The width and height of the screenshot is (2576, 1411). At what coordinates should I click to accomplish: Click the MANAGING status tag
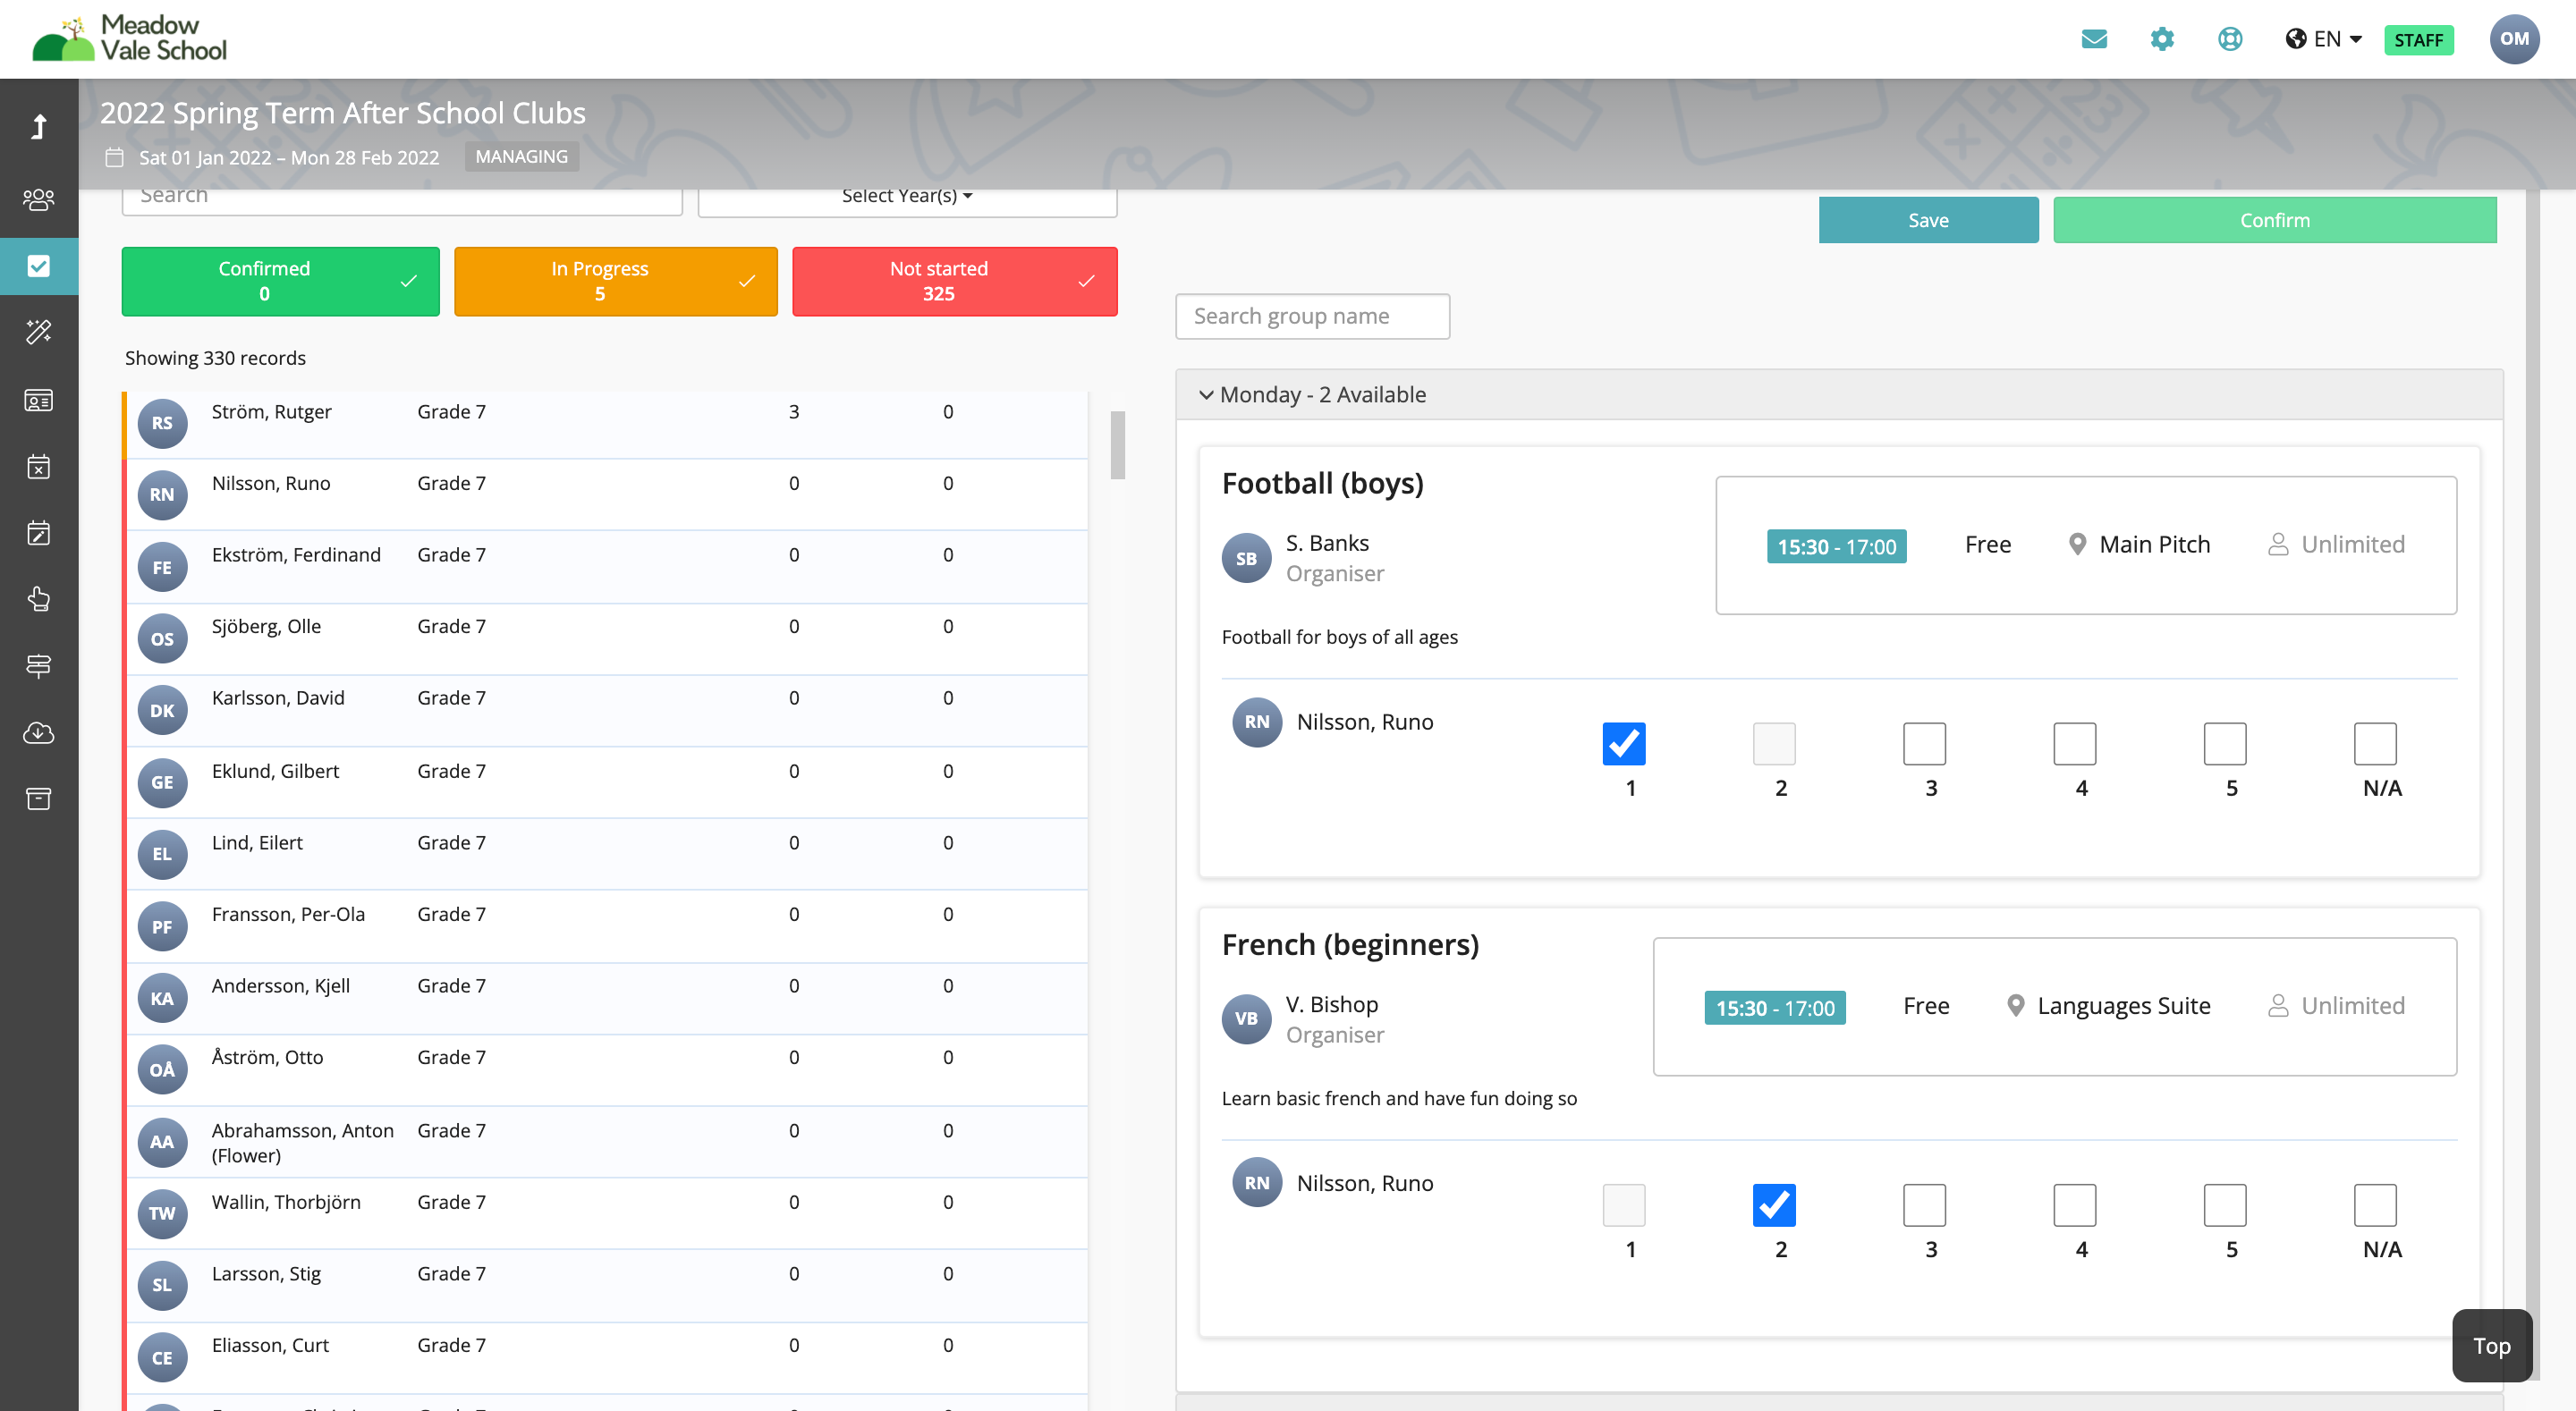click(521, 157)
